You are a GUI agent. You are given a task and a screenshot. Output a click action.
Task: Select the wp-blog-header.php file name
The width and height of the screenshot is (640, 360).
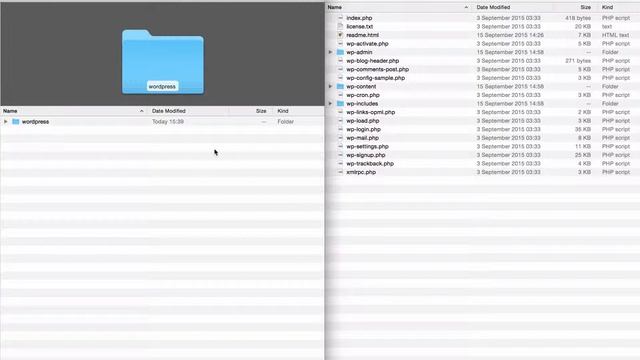tap(373, 61)
